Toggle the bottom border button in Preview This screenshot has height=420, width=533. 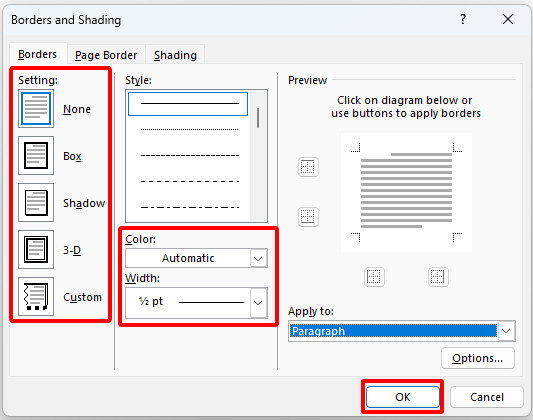[308, 217]
